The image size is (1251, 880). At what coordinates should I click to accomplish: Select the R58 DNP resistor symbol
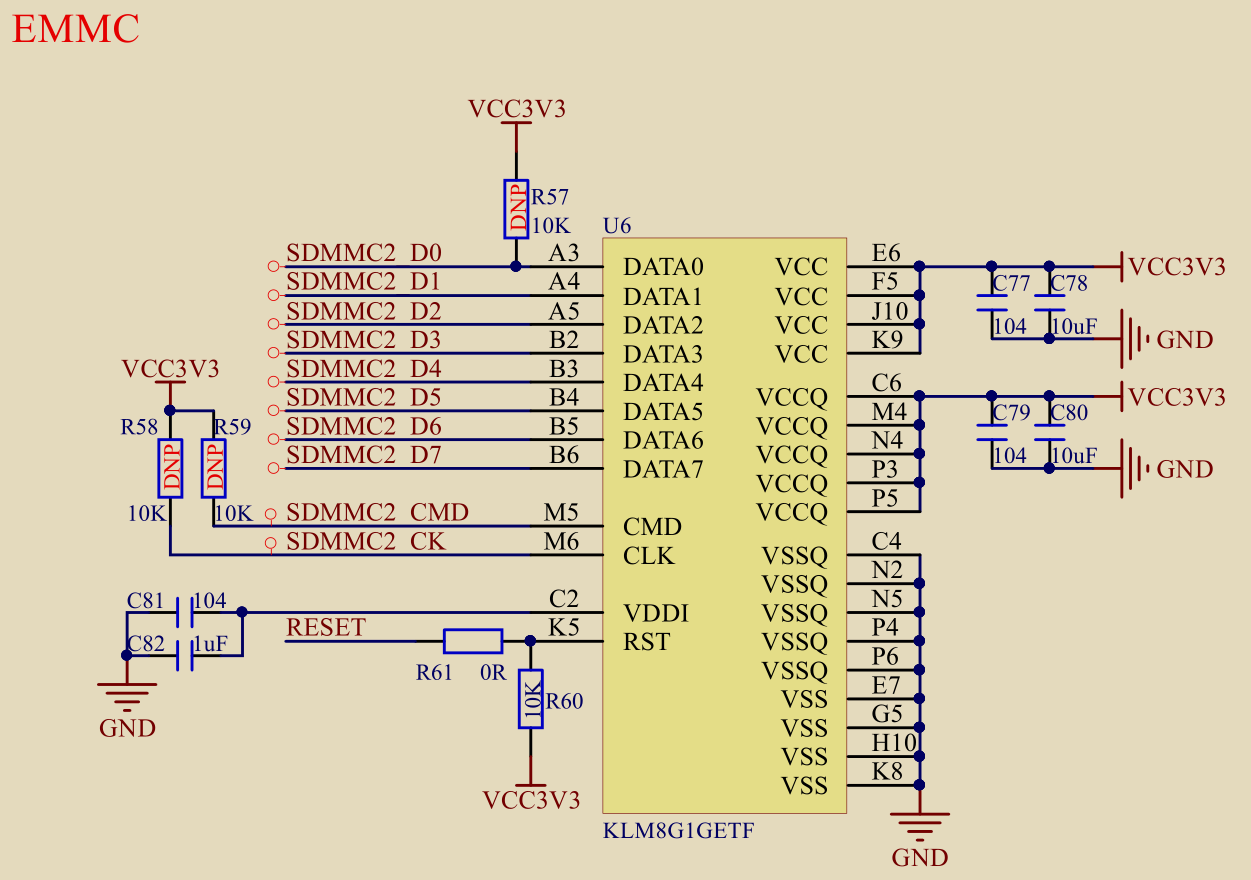point(171,468)
